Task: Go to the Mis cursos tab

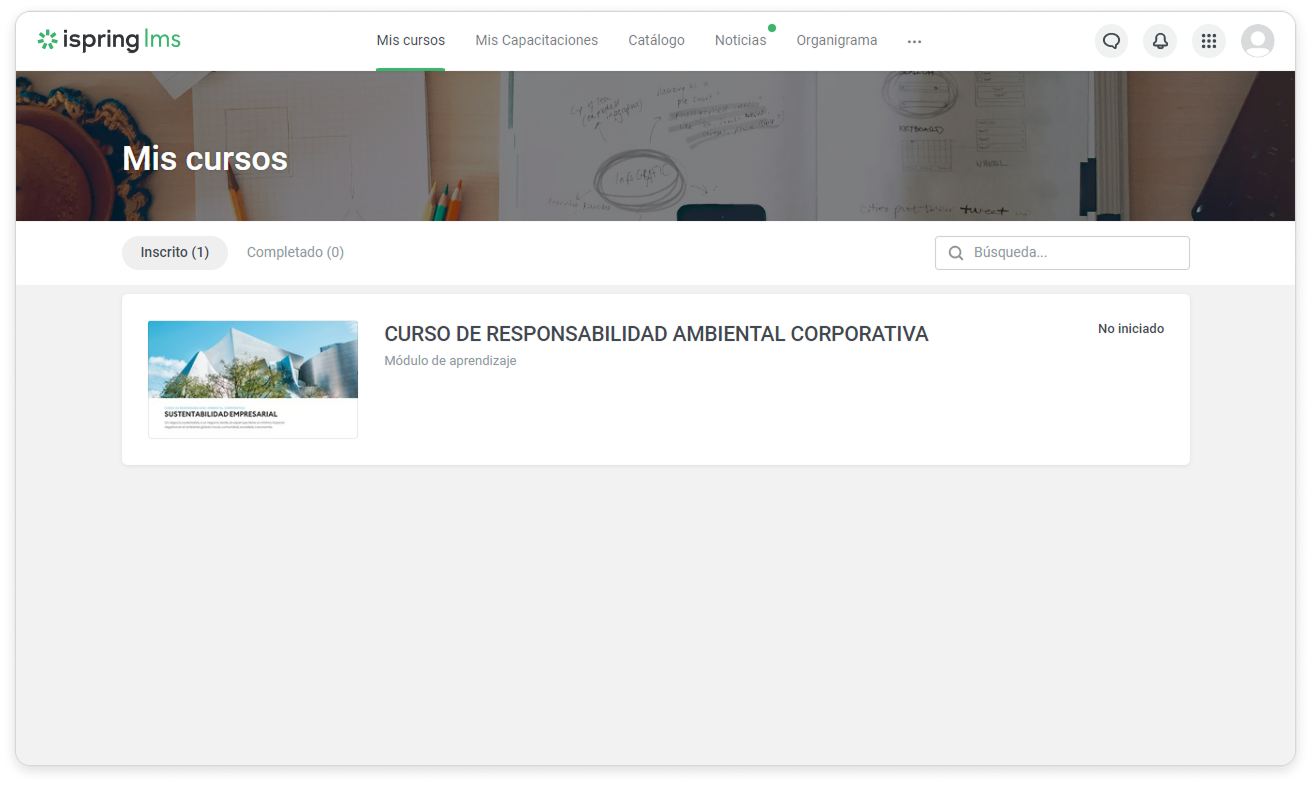Action: click(410, 41)
